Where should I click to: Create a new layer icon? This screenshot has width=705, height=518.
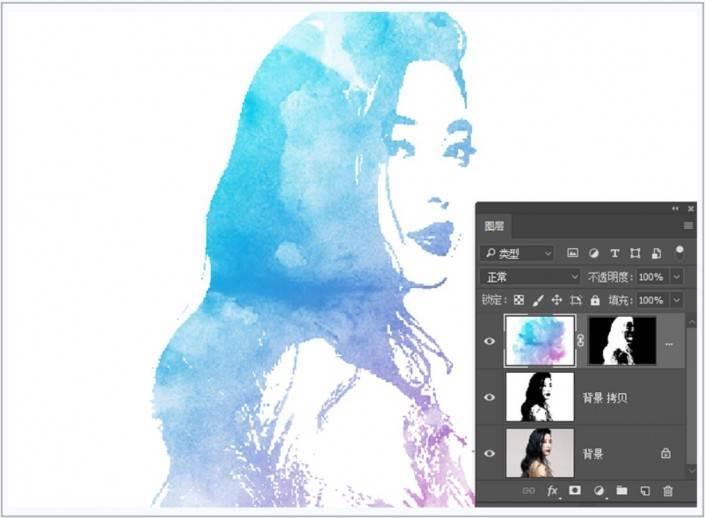pos(645,491)
